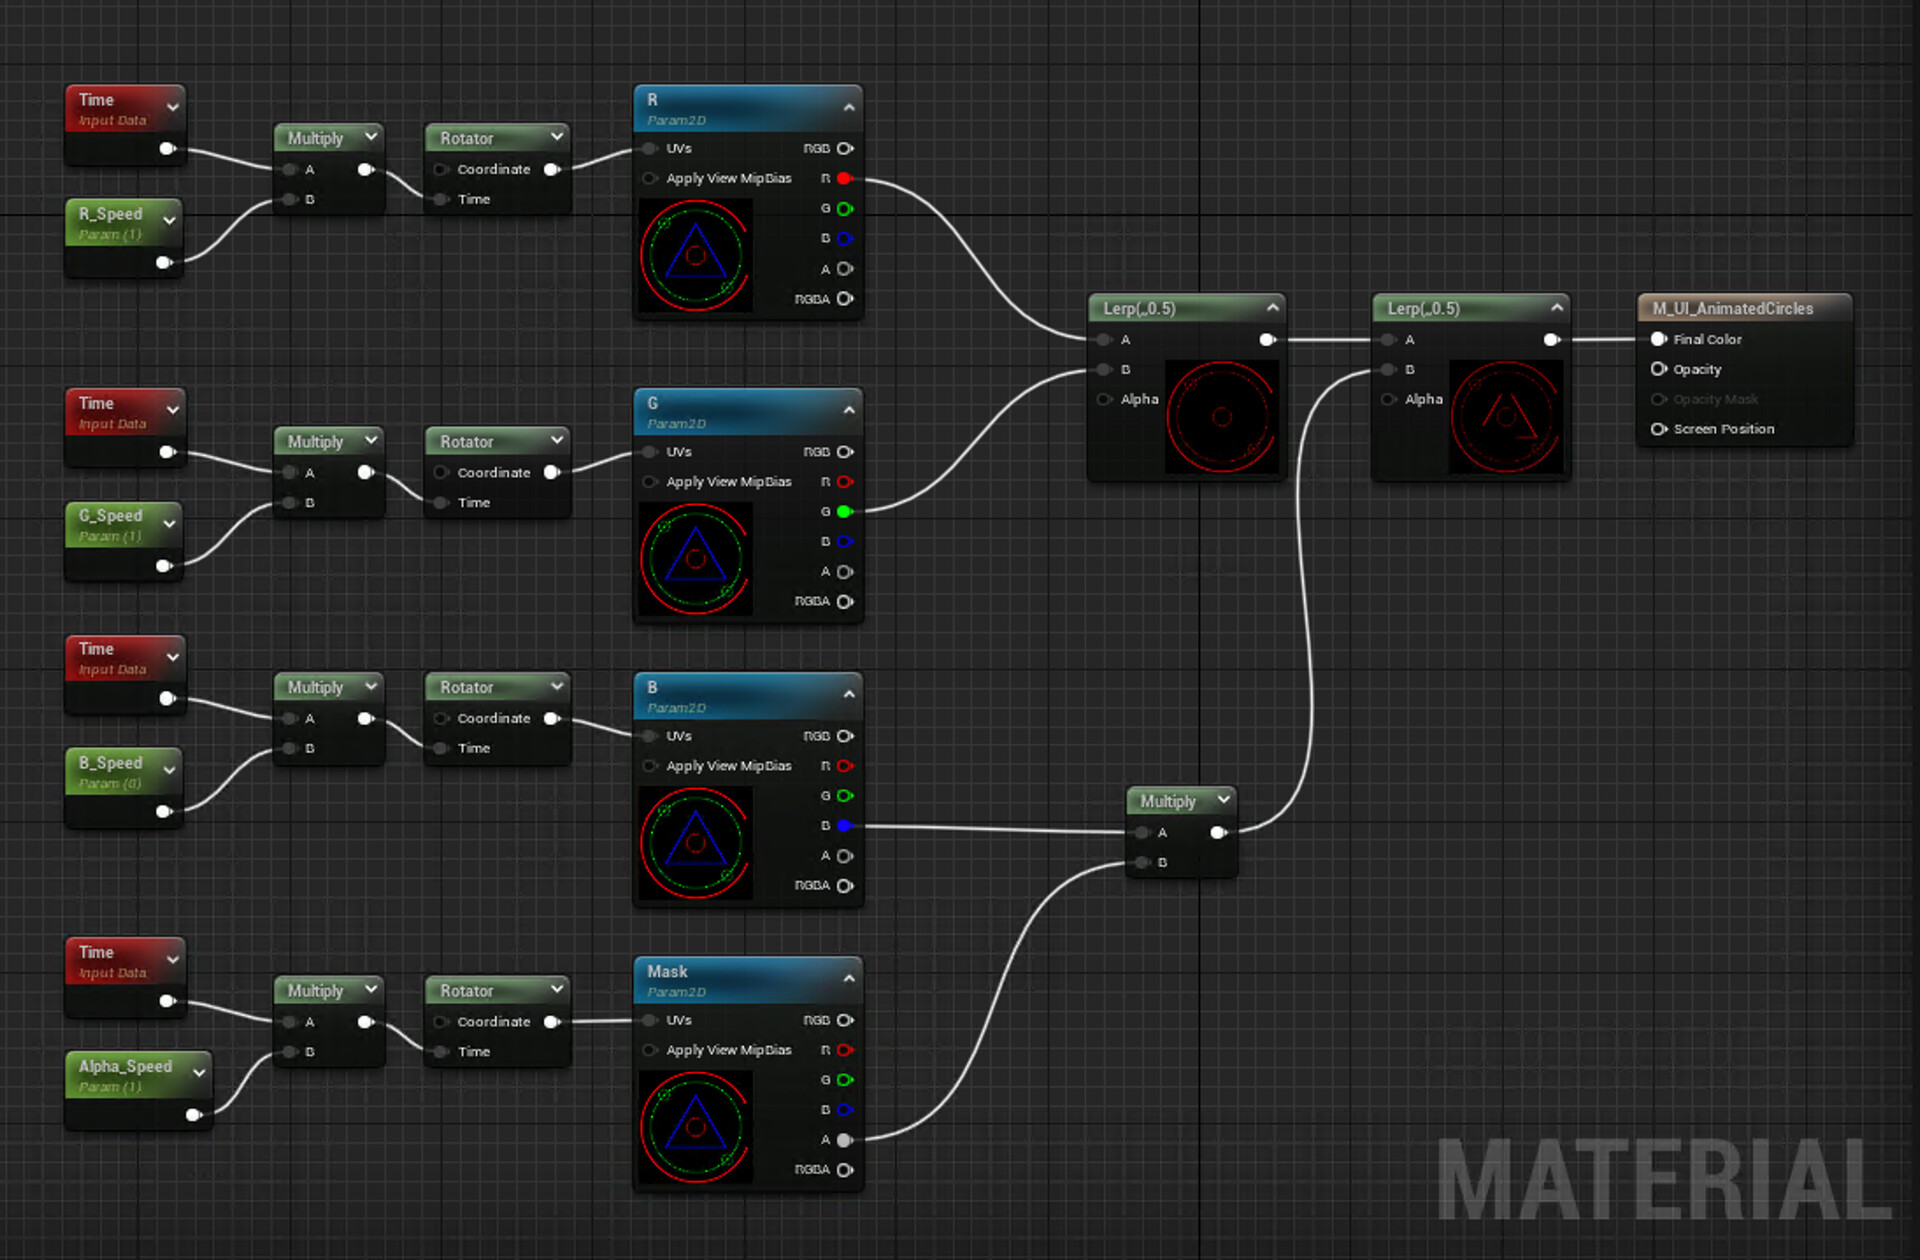Click the red R output pin on R node
This screenshot has width=1920, height=1260.
(x=844, y=179)
